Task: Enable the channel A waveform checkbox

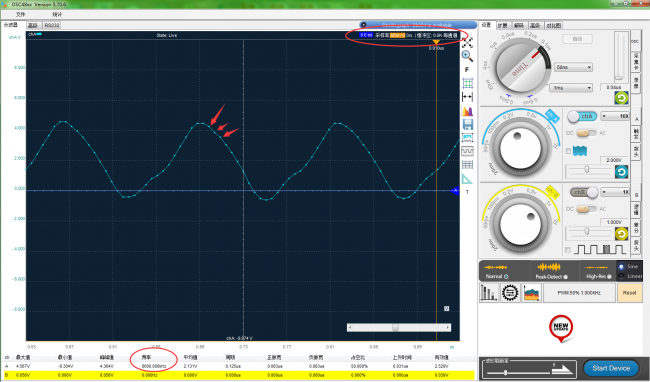Action: (x=568, y=151)
